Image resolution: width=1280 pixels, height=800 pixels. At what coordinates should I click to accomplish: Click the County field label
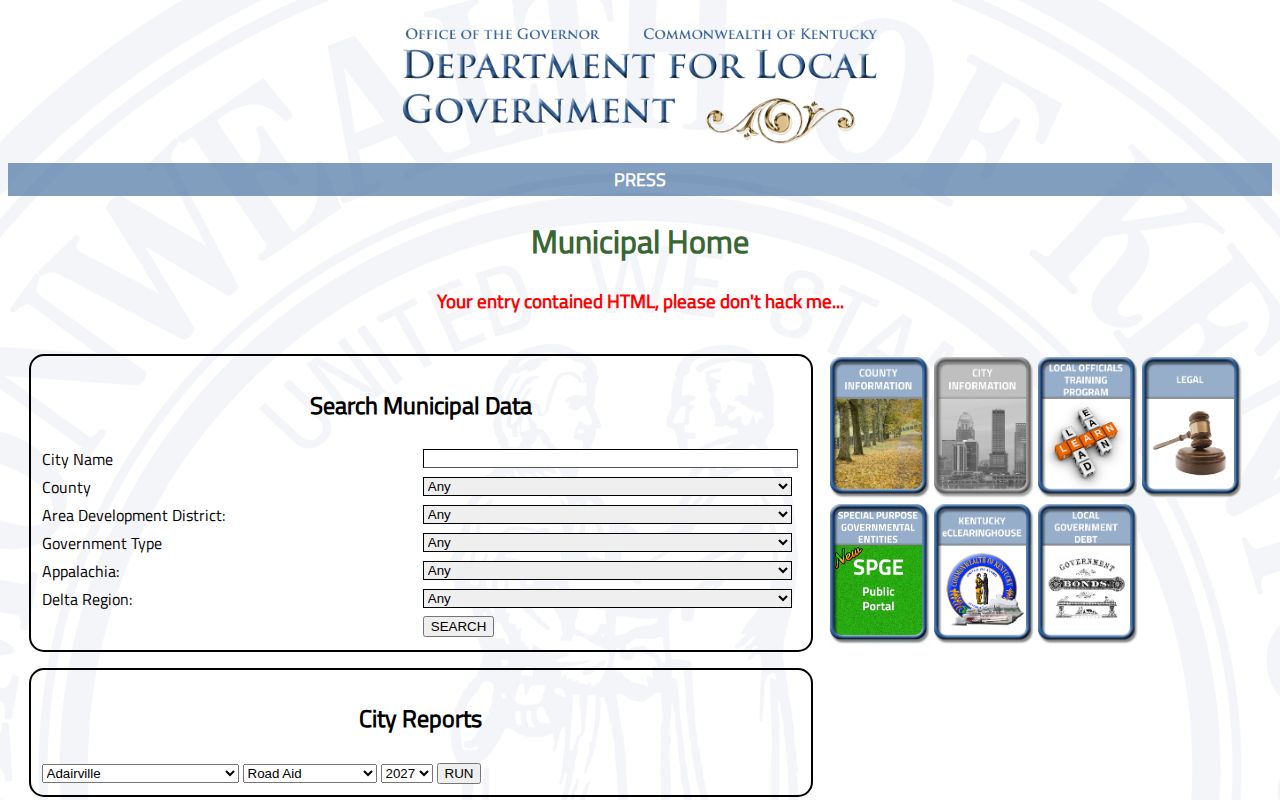[66, 488]
